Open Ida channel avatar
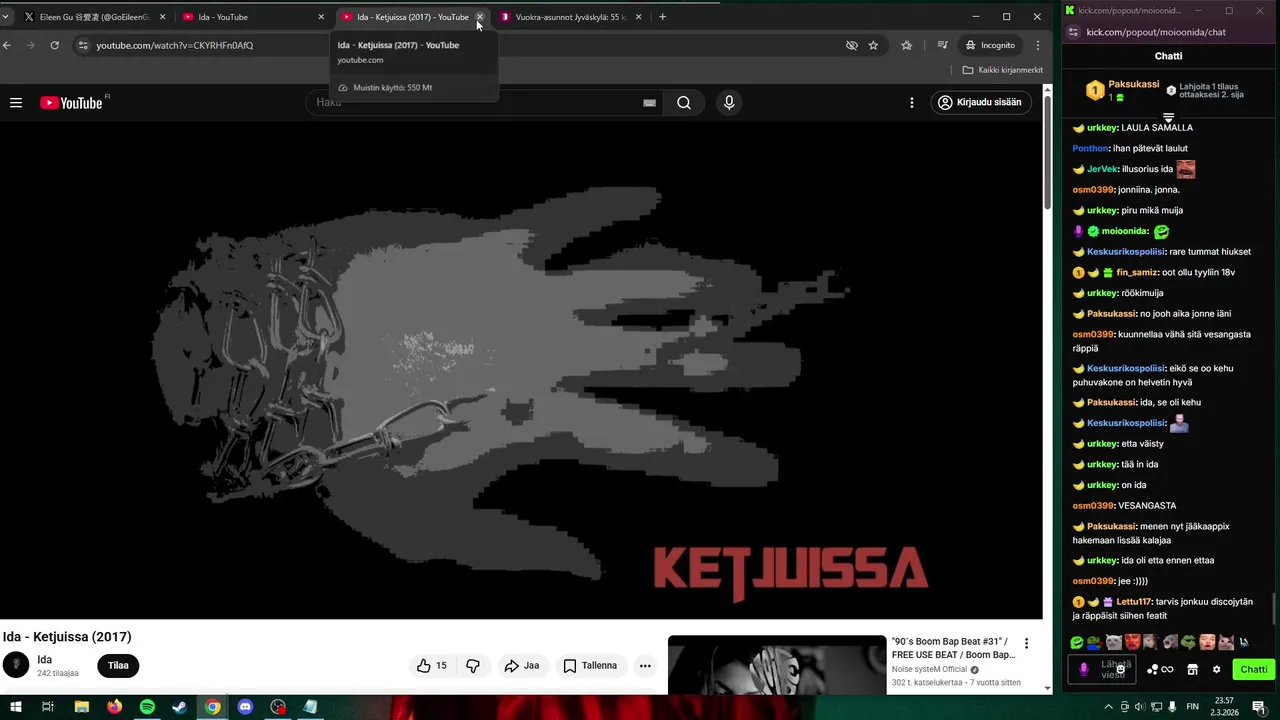 click(x=16, y=665)
